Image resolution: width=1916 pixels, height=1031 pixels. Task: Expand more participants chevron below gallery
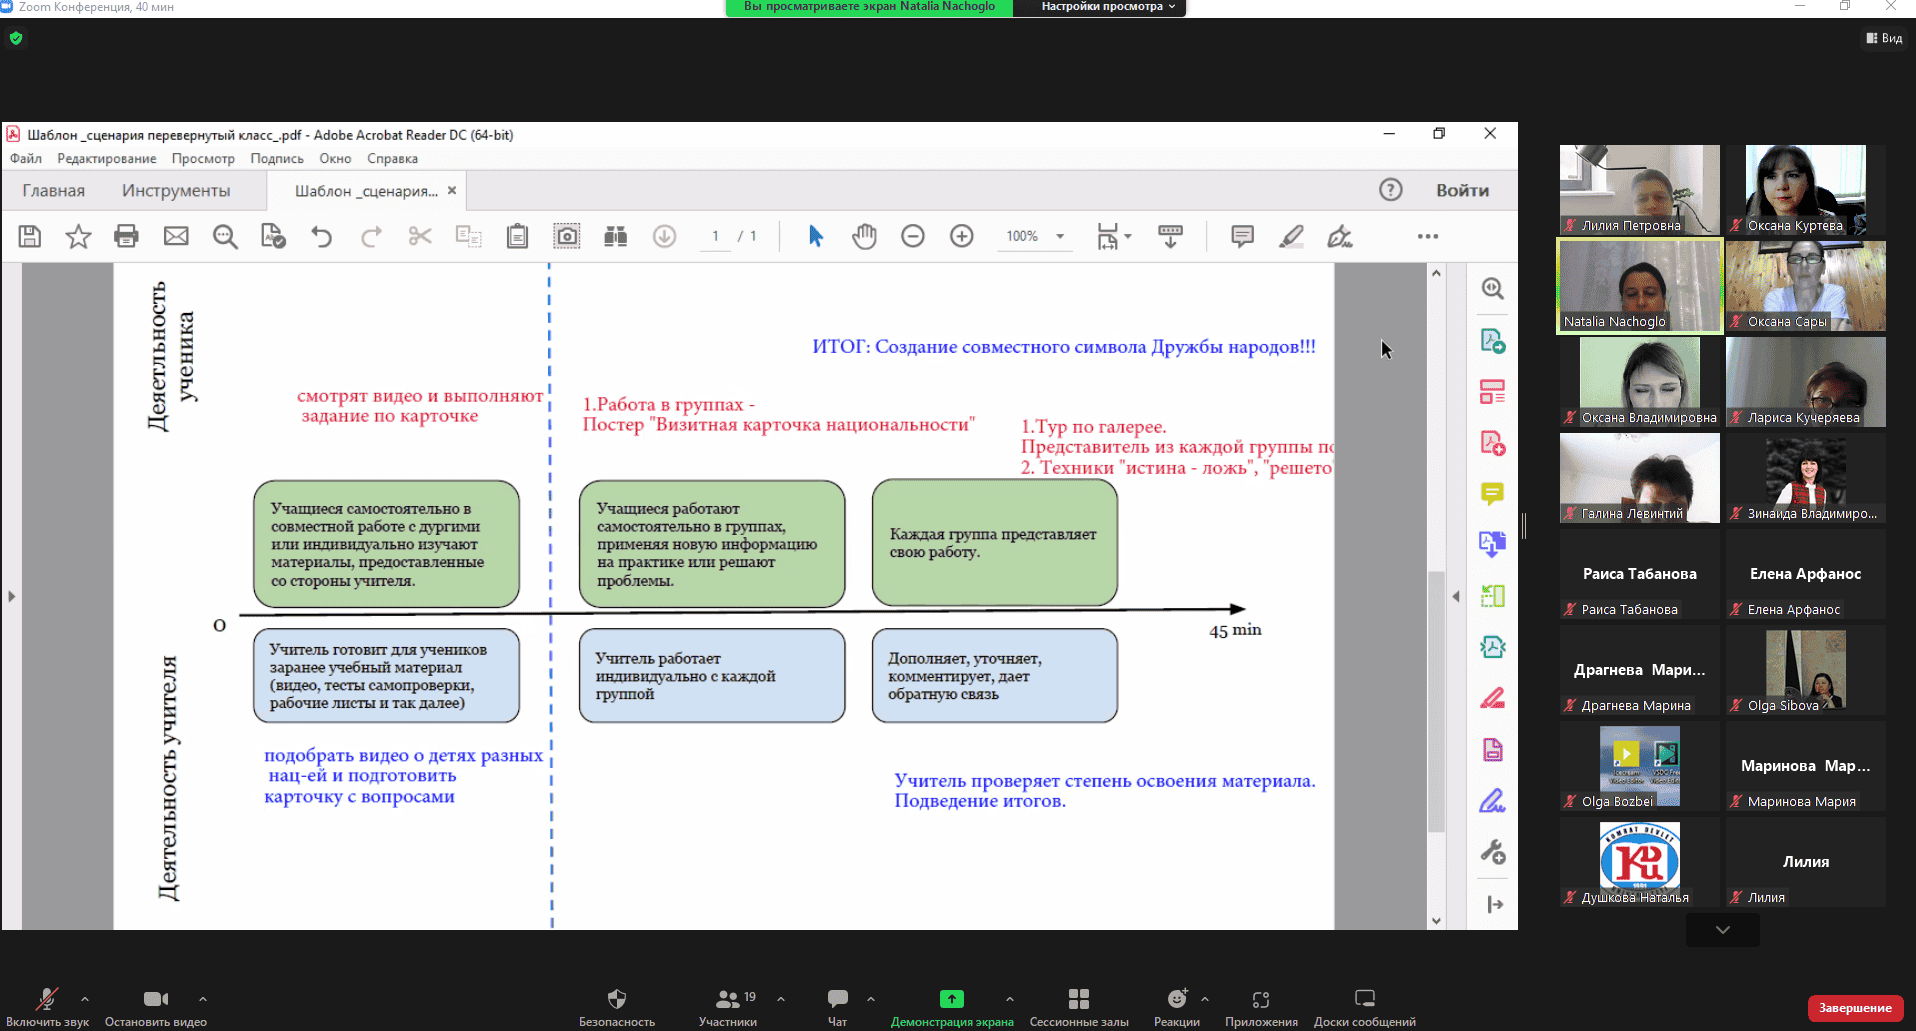[1722, 930]
